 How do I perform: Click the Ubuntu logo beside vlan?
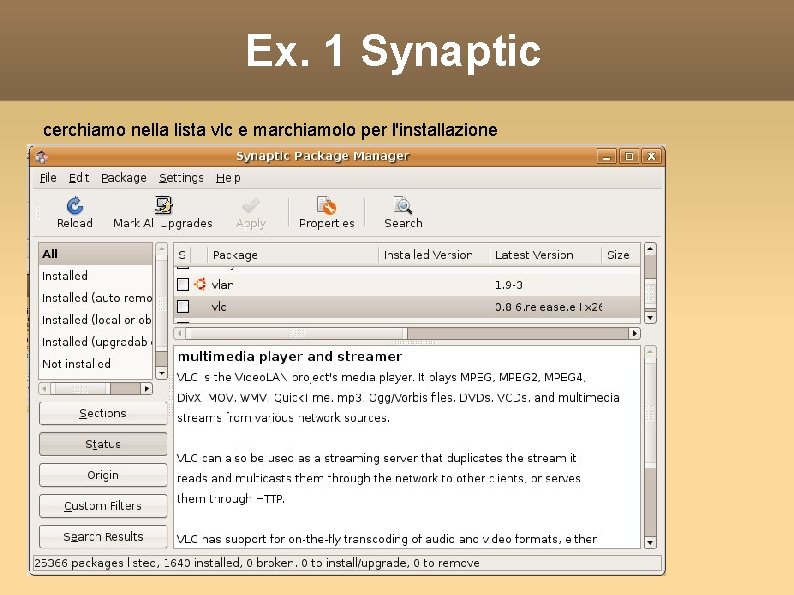pos(200,284)
